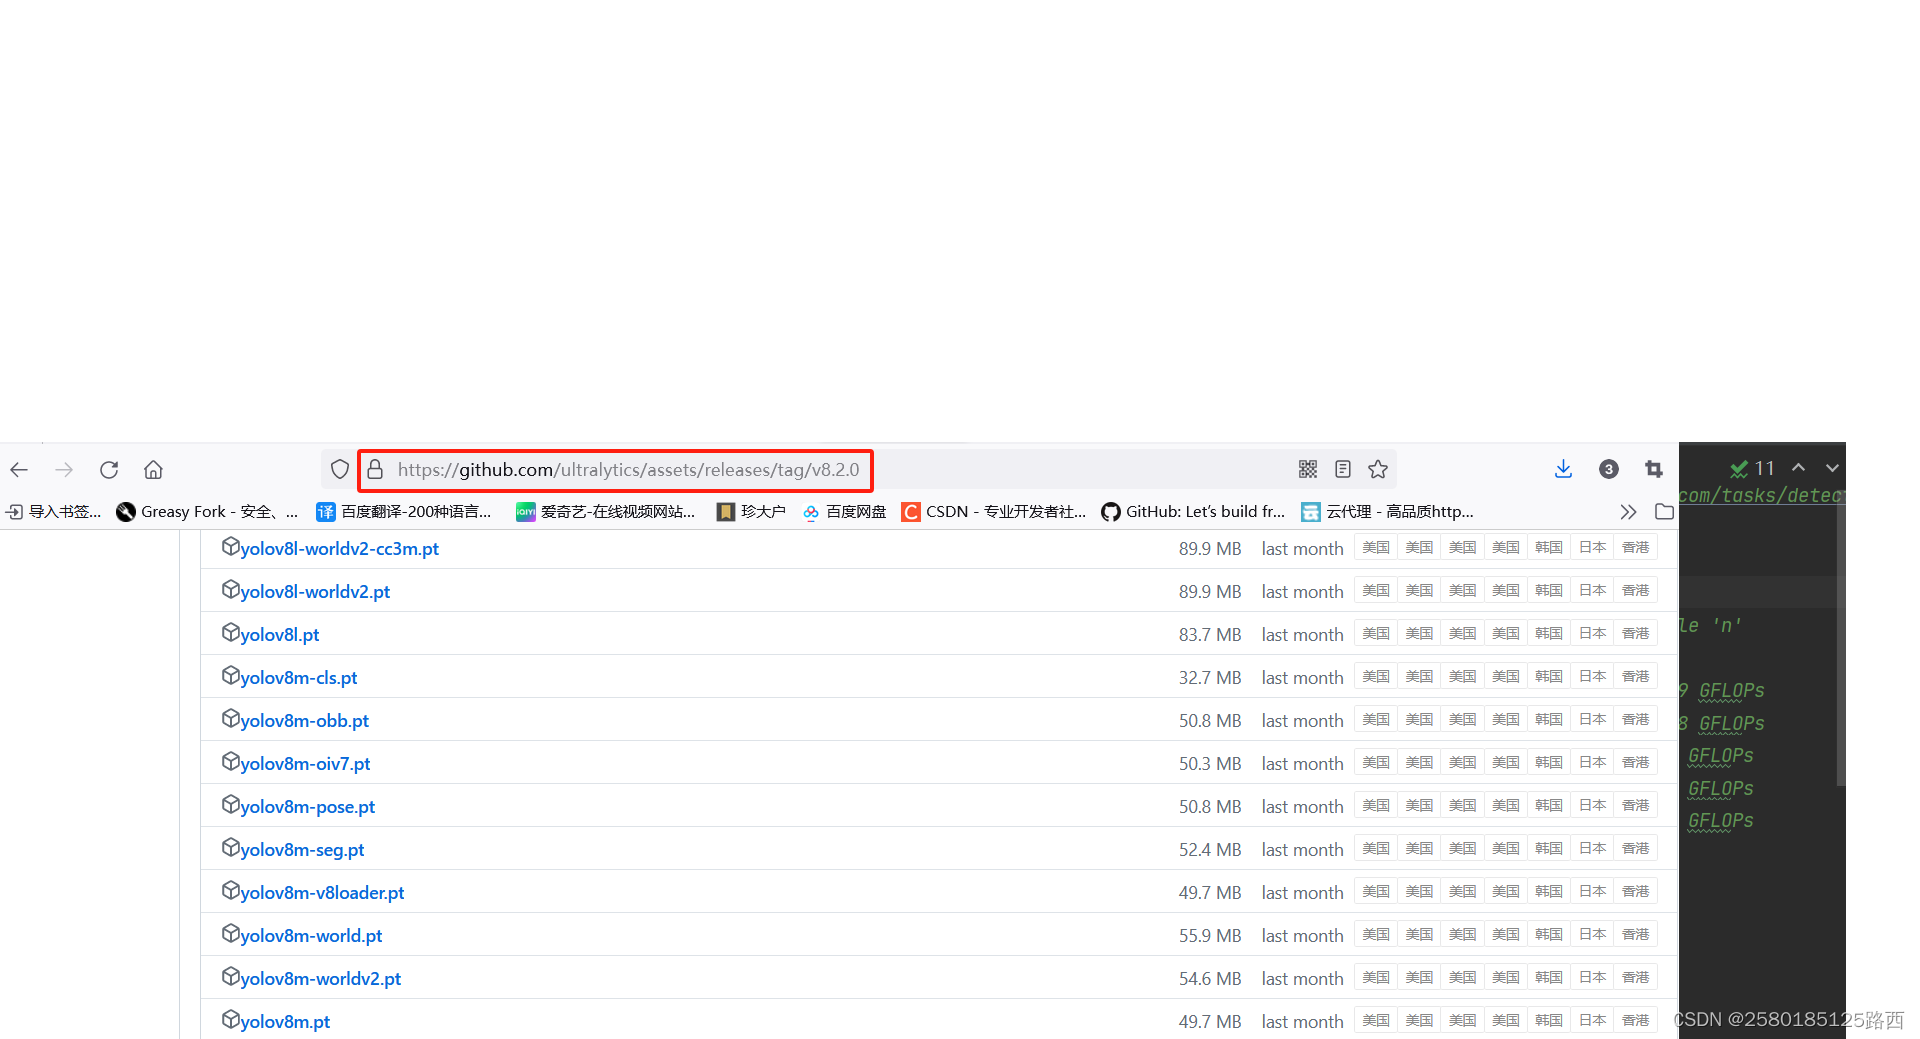The height and width of the screenshot is (1039, 1920).
Task: Click the extension icon with badge 3
Action: 1609,469
